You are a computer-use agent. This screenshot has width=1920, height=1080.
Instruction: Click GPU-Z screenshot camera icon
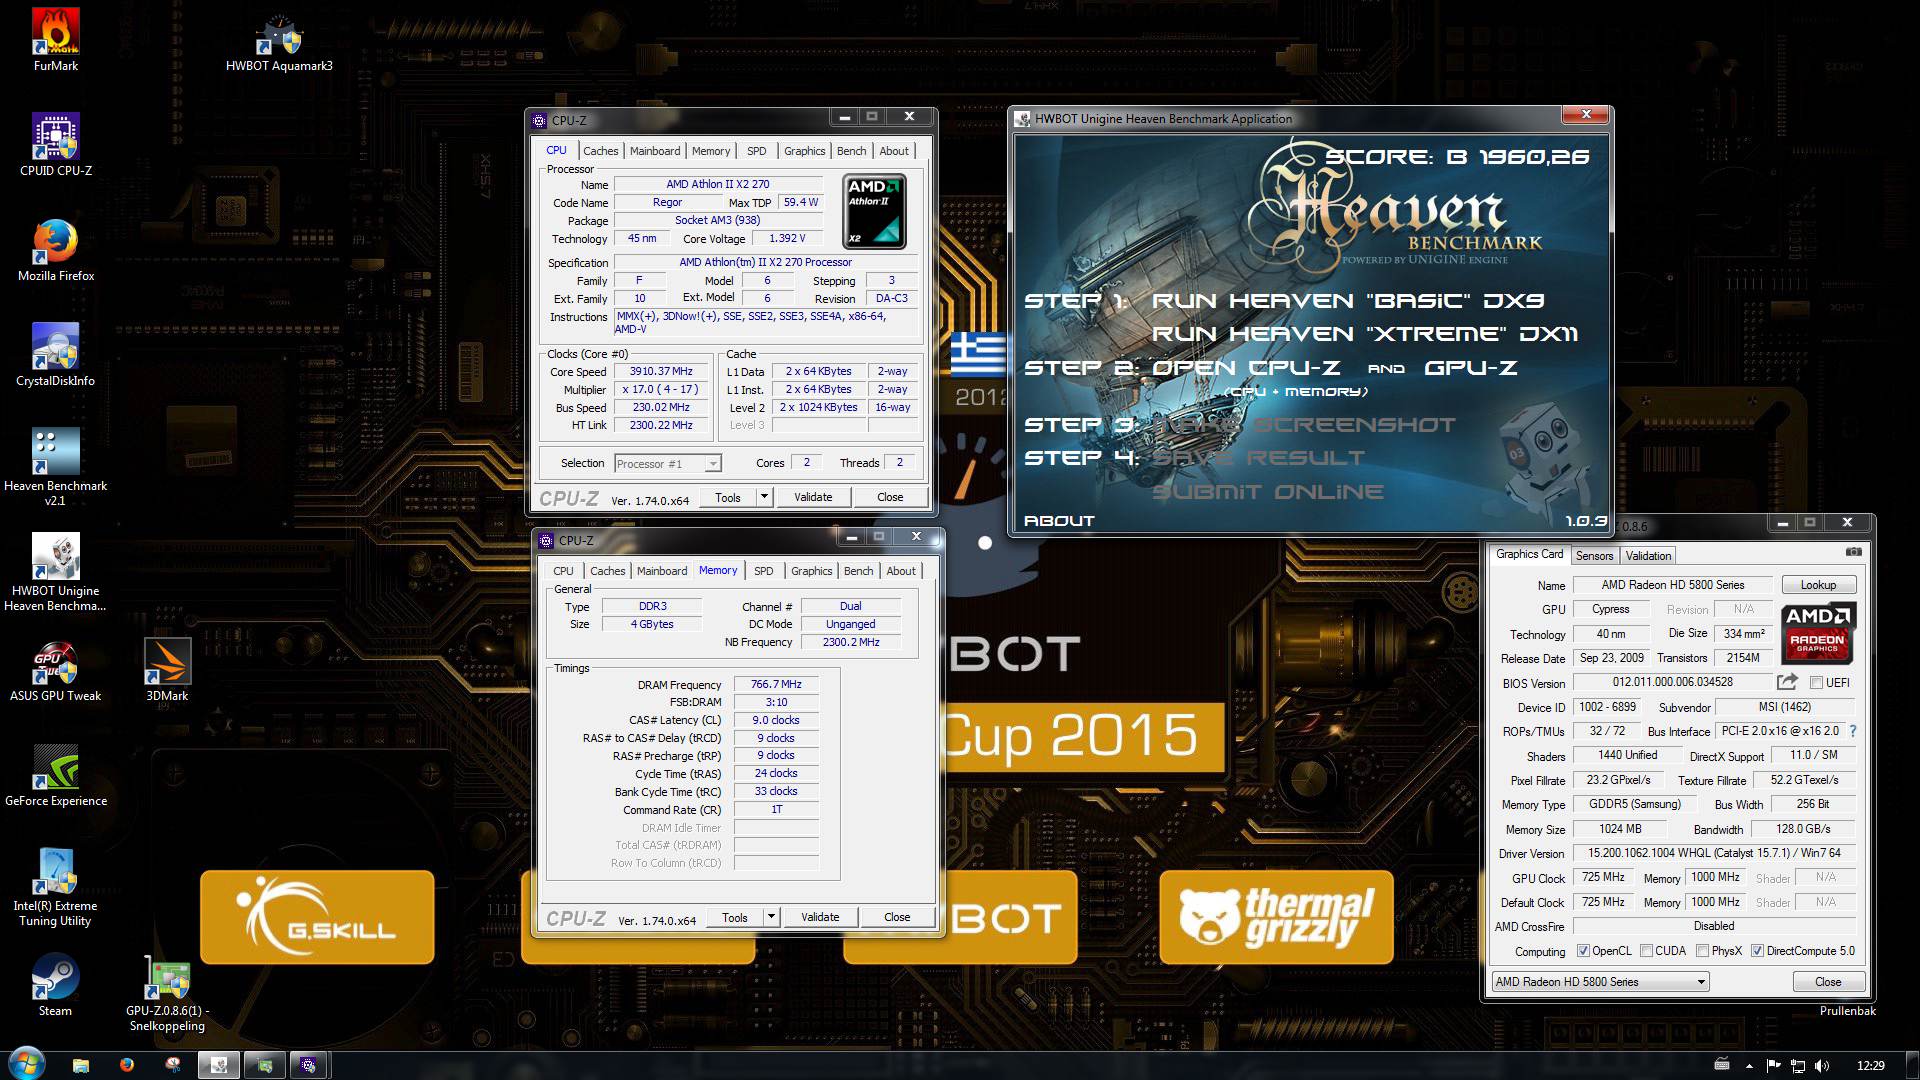coord(1854,552)
